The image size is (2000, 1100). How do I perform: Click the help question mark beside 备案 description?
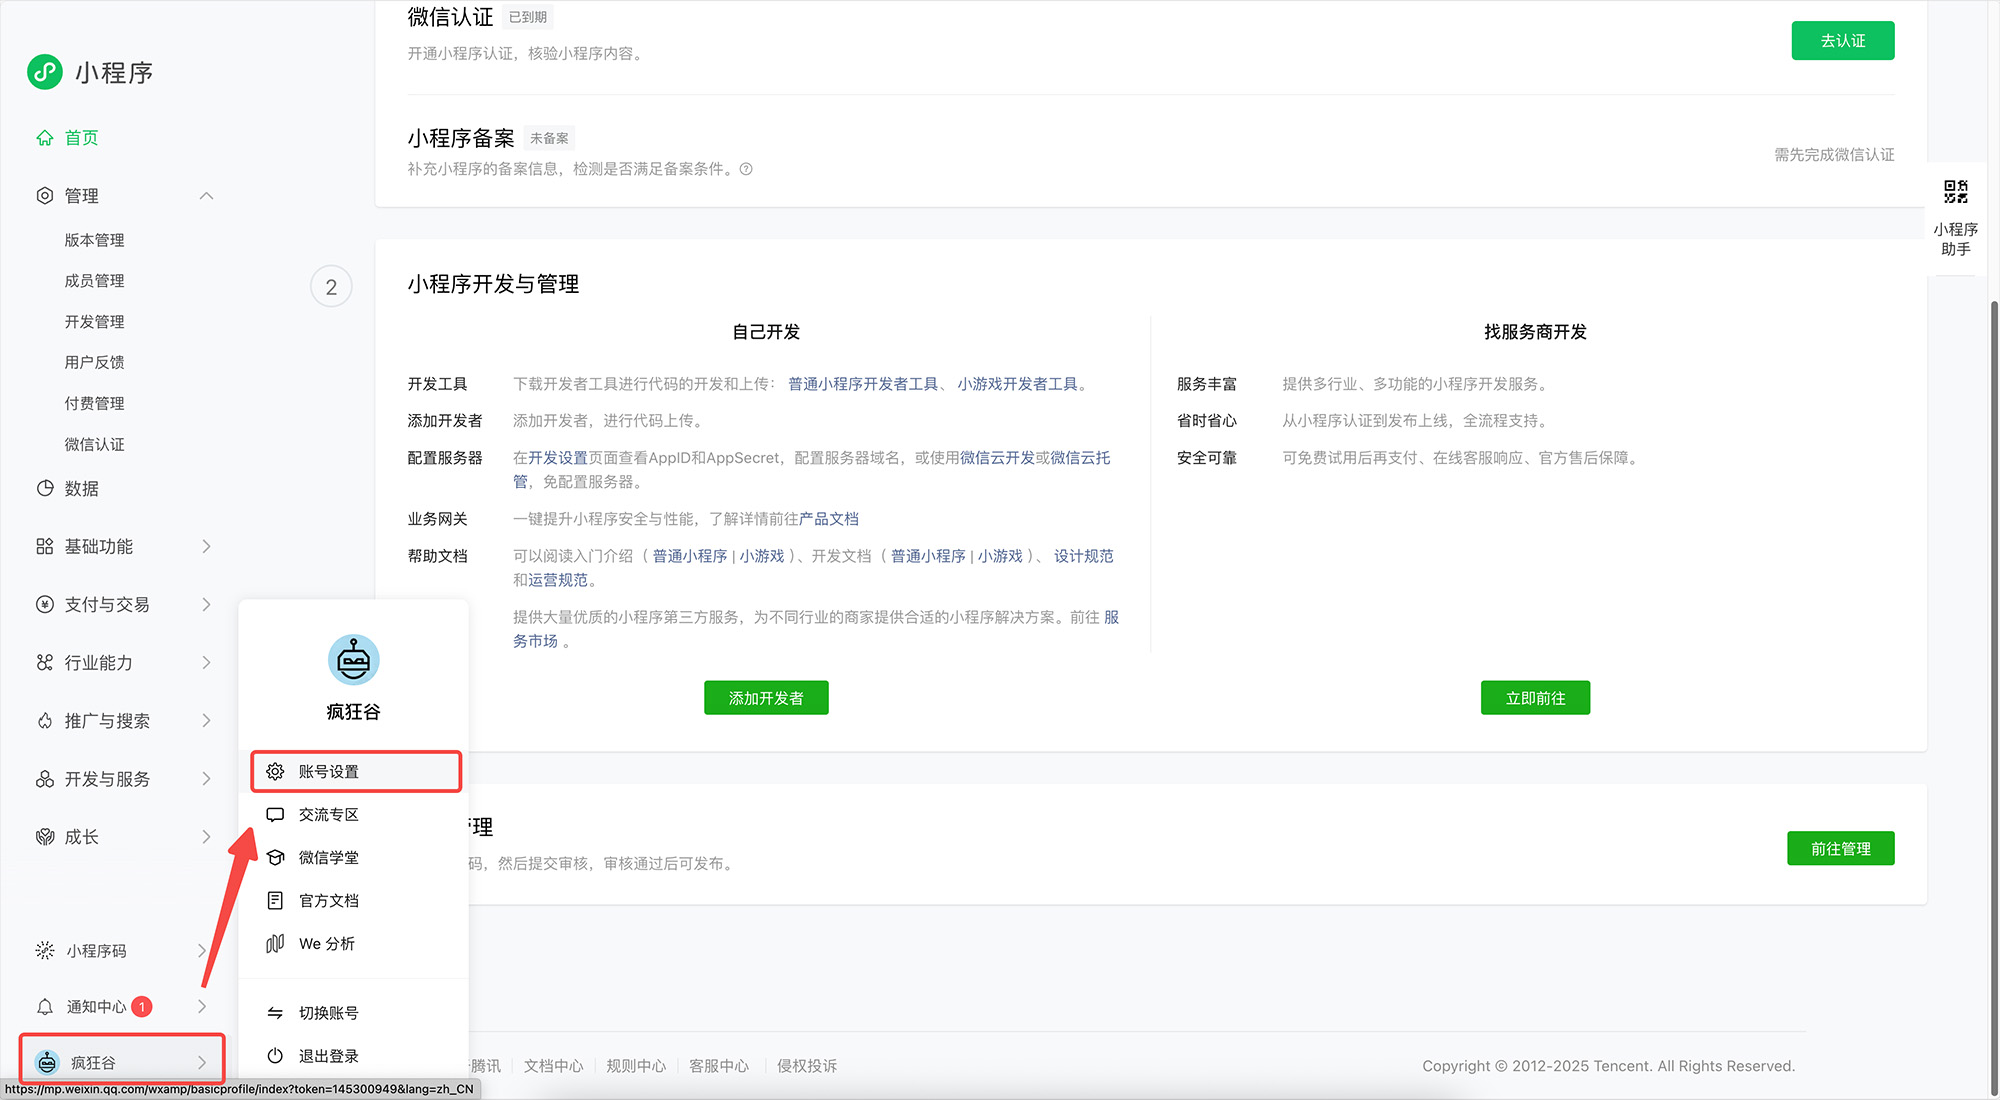pyautogui.click(x=746, y=169)
